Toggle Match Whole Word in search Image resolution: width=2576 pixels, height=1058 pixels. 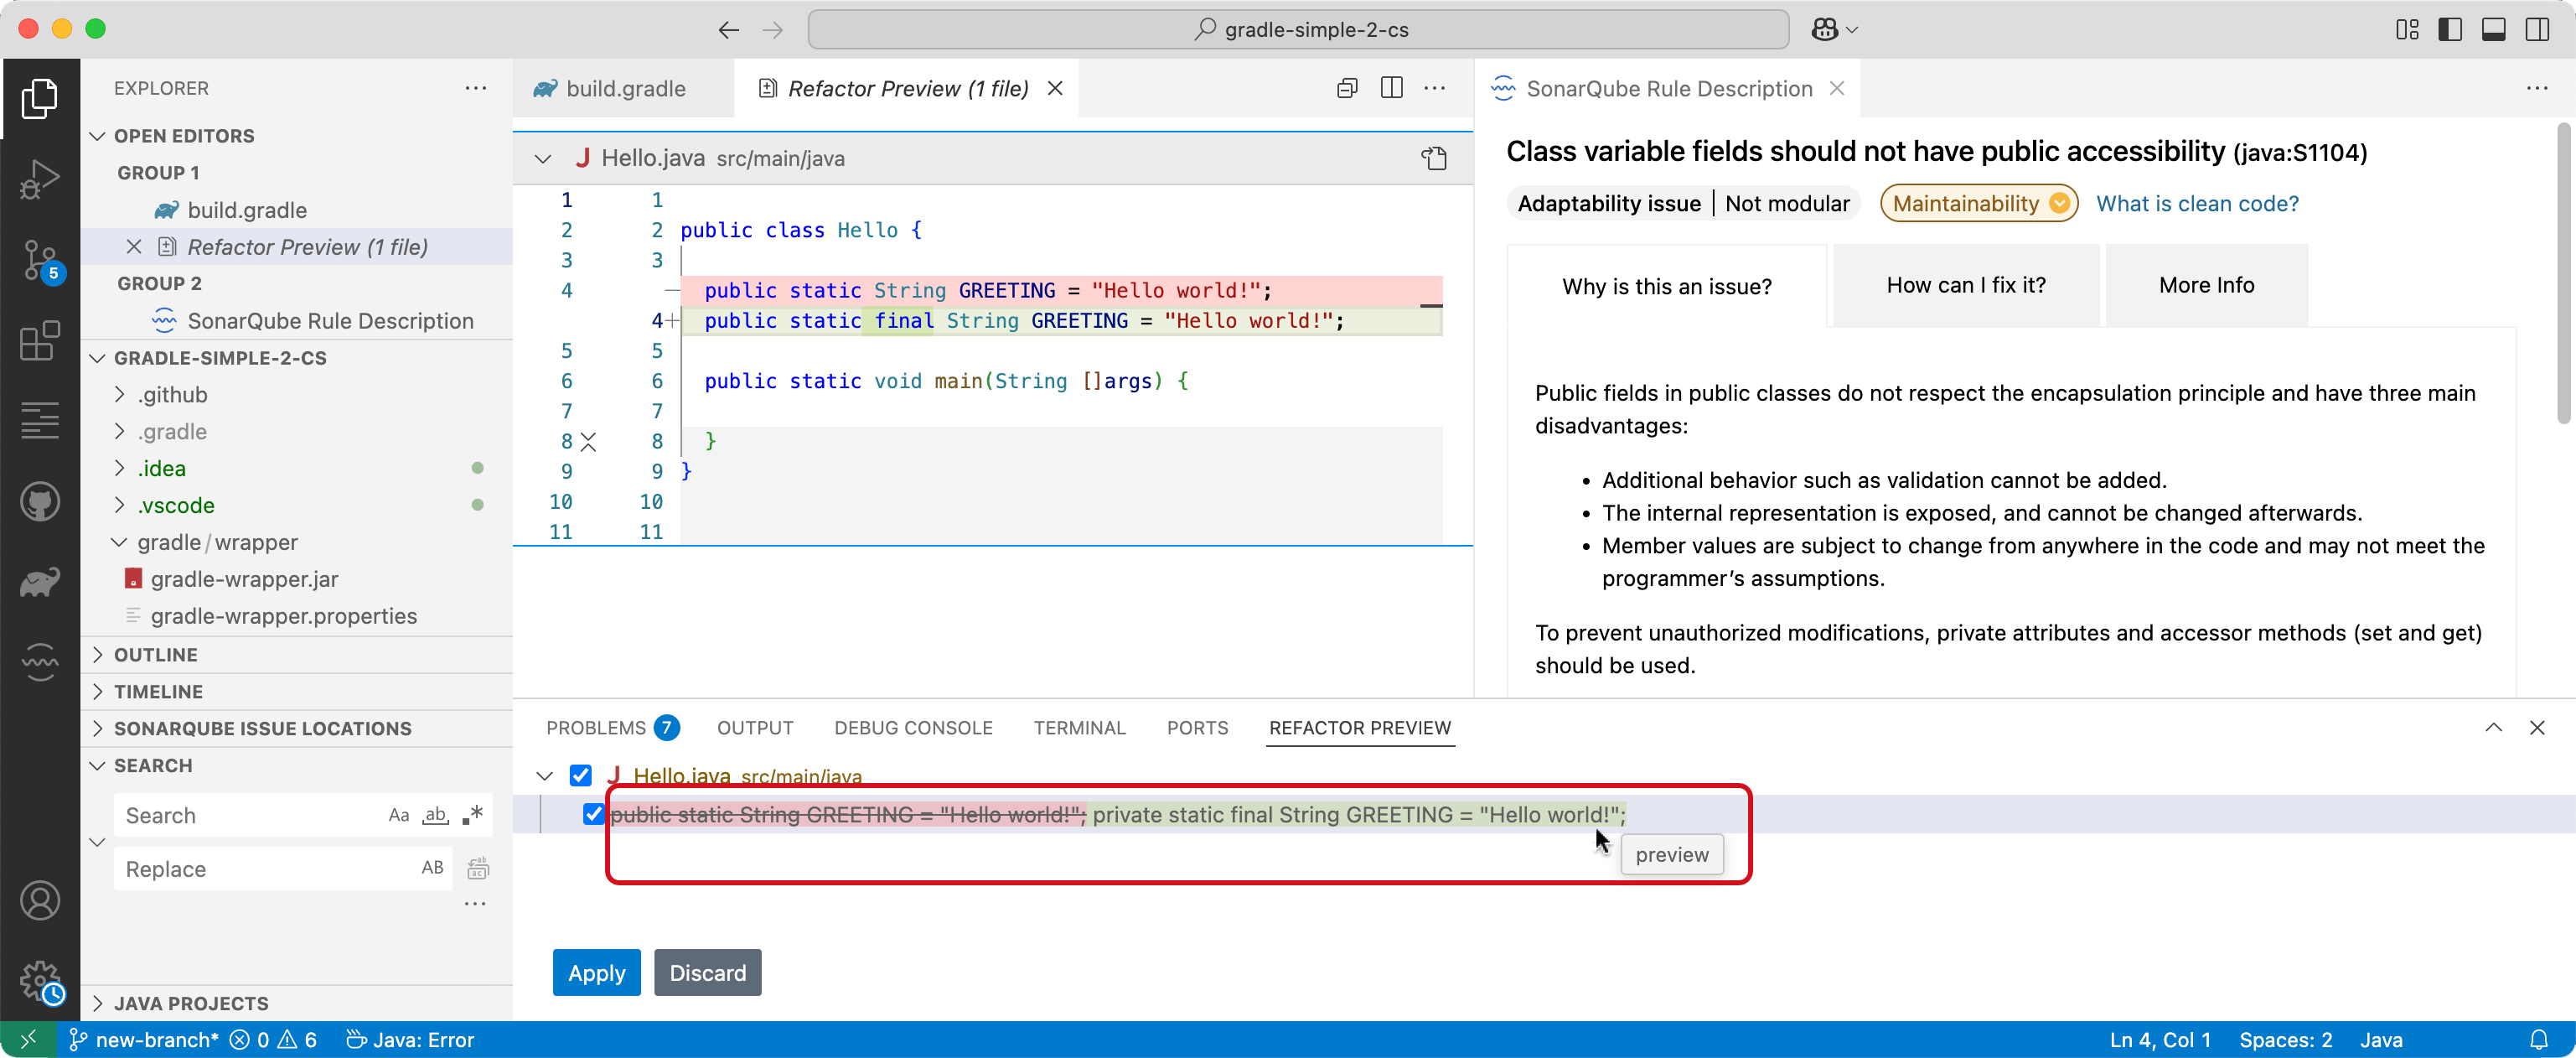(435, 815)
